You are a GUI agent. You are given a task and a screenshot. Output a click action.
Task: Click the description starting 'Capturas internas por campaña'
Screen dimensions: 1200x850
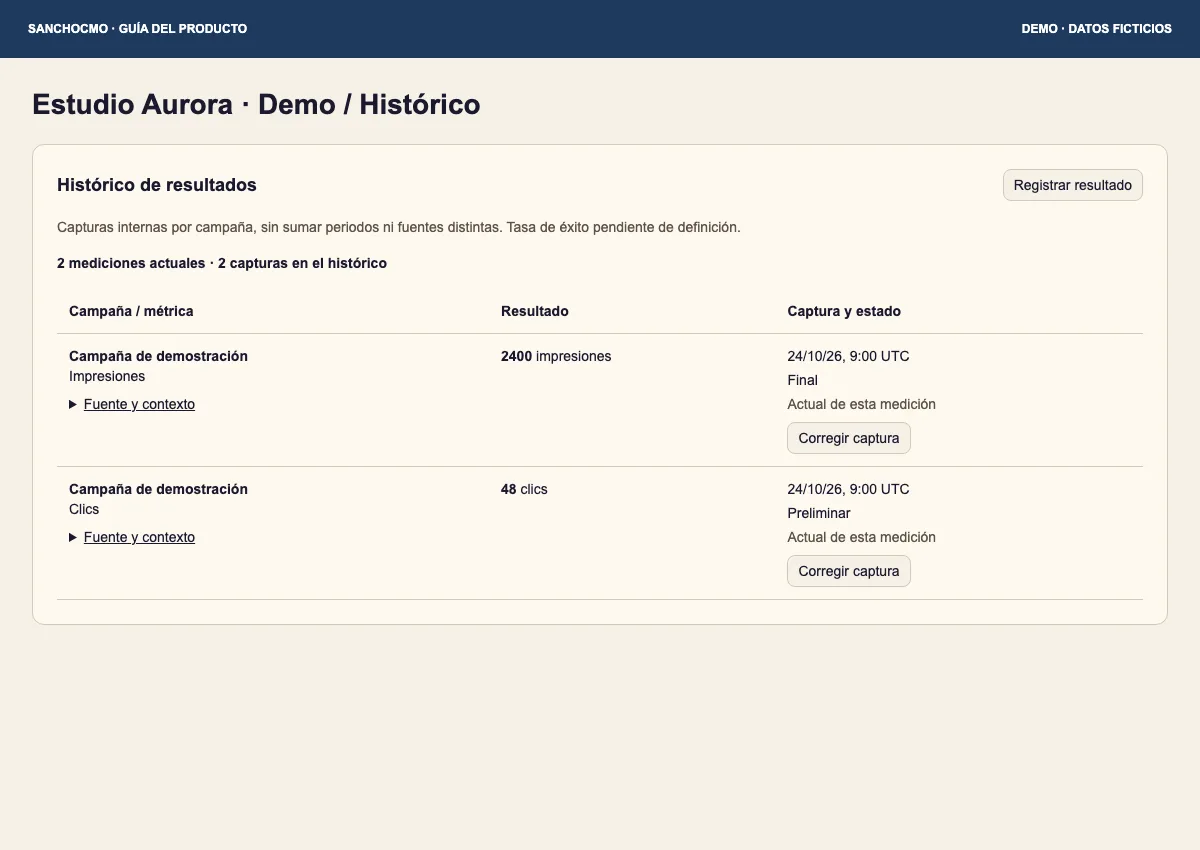[x=399, y=227]
